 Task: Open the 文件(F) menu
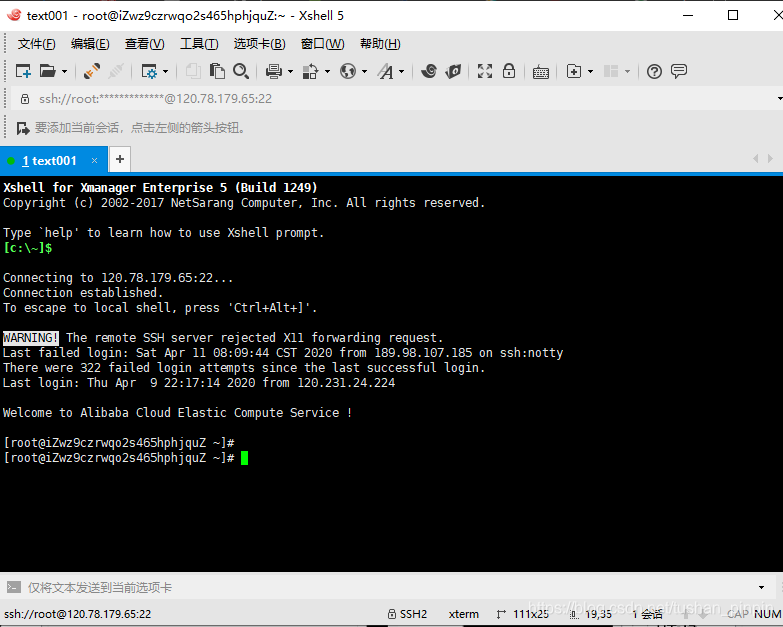(36, 44)
